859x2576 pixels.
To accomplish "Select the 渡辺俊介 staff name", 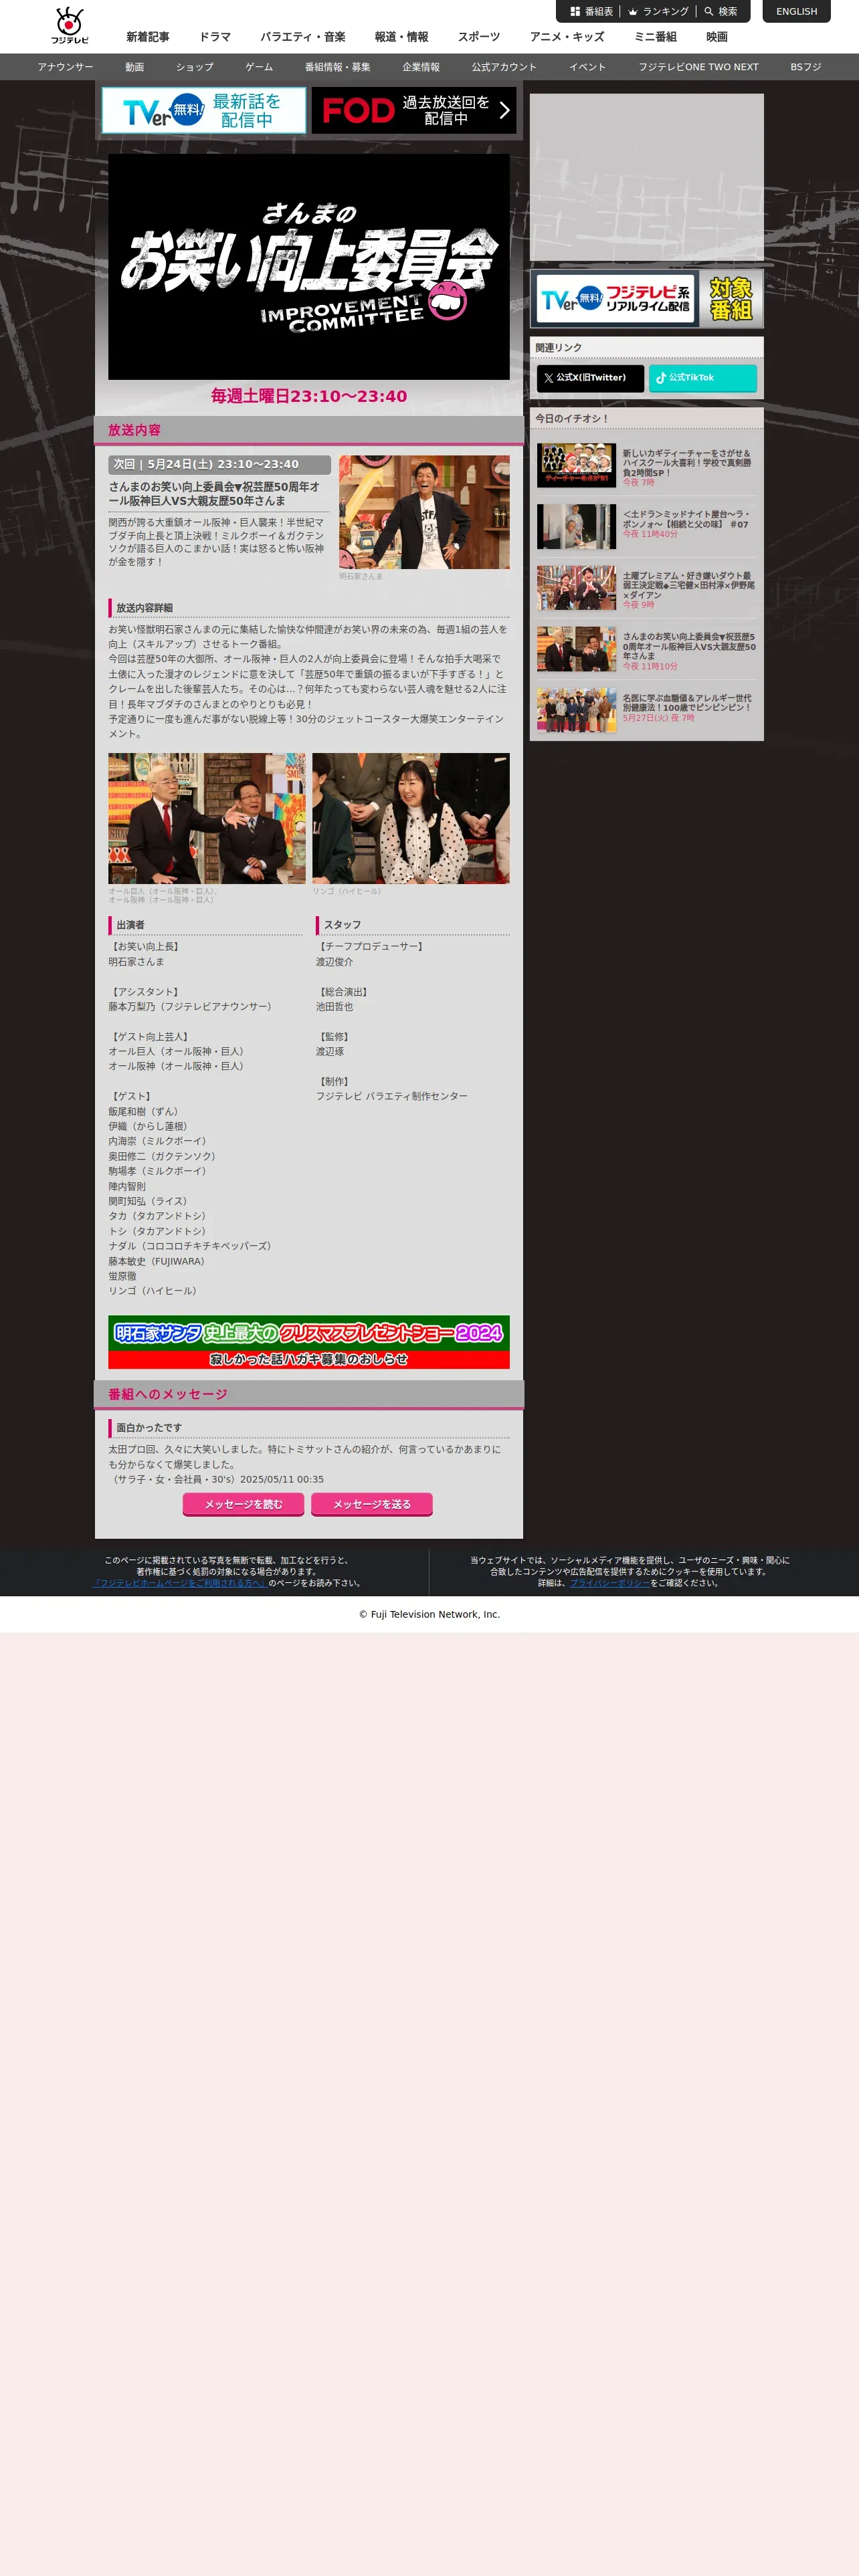I will coord(334,962).
